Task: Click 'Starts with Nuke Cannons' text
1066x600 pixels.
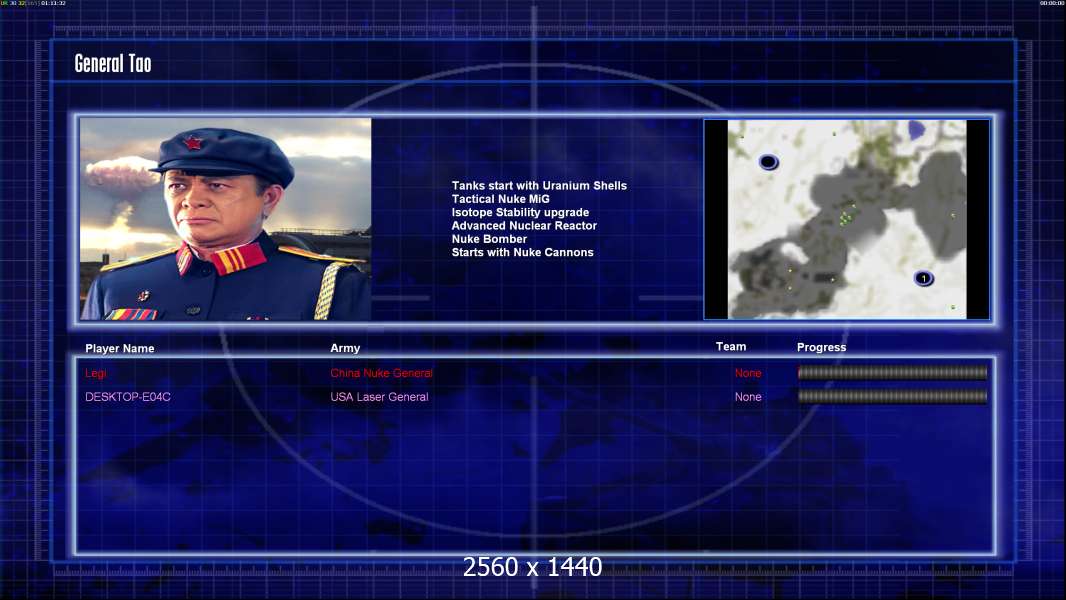Action: tap(522, 252)
